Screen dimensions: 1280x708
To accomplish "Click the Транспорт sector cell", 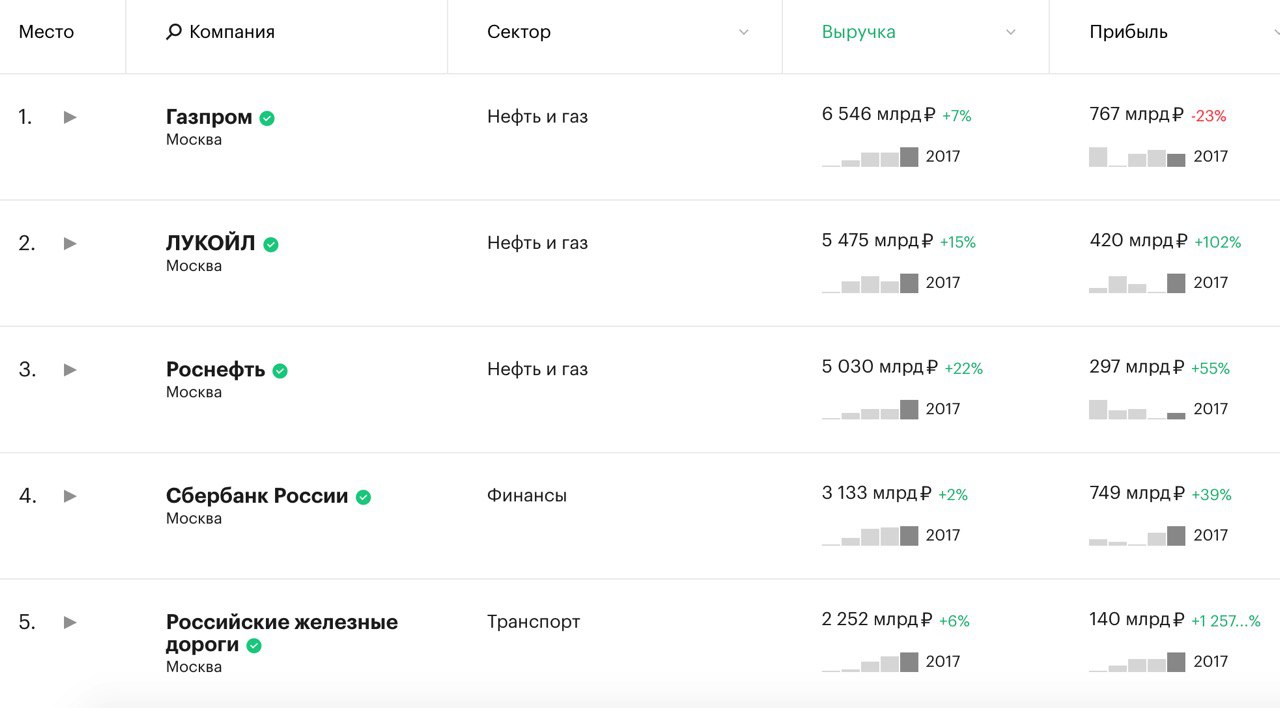I will click(533, 621).
